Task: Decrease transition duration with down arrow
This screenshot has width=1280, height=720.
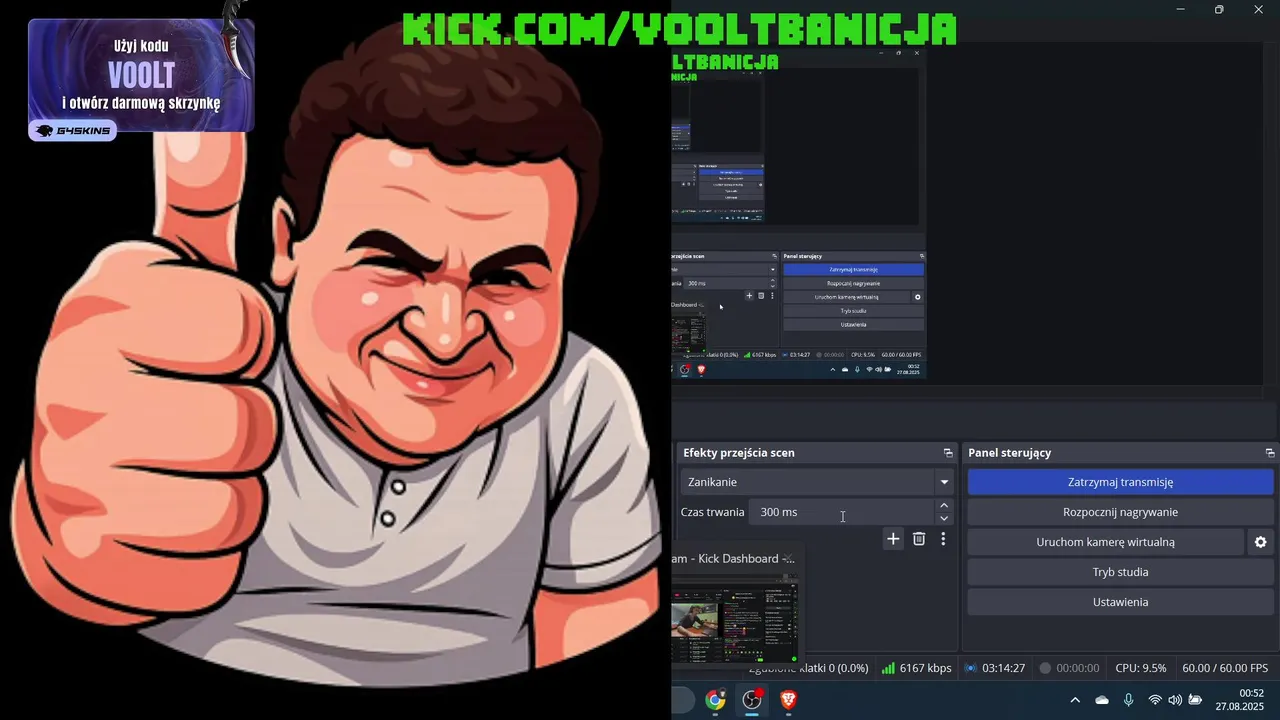Action: 944,518
